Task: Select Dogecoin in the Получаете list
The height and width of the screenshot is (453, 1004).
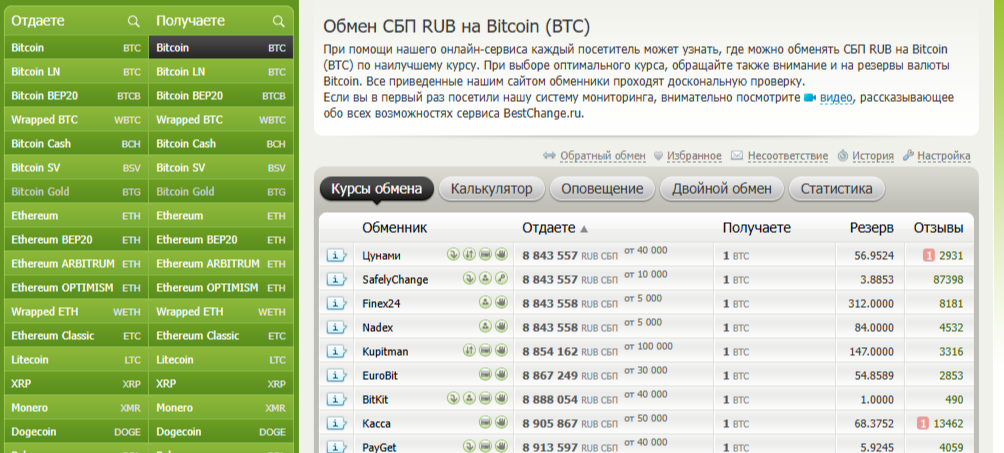Action: pos(221,432)
